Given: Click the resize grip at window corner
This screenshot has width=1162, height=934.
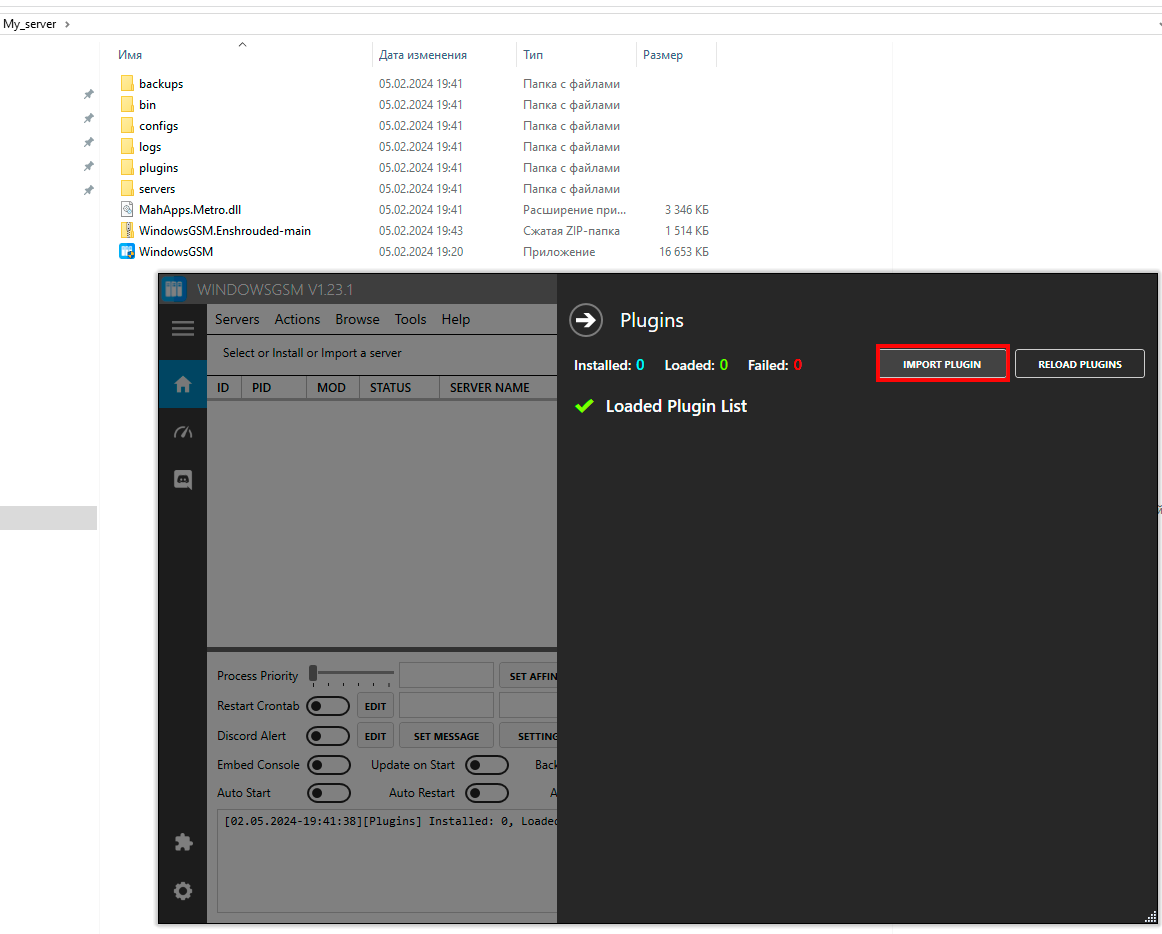Looking at the screenshot, I should (1150, 916).
